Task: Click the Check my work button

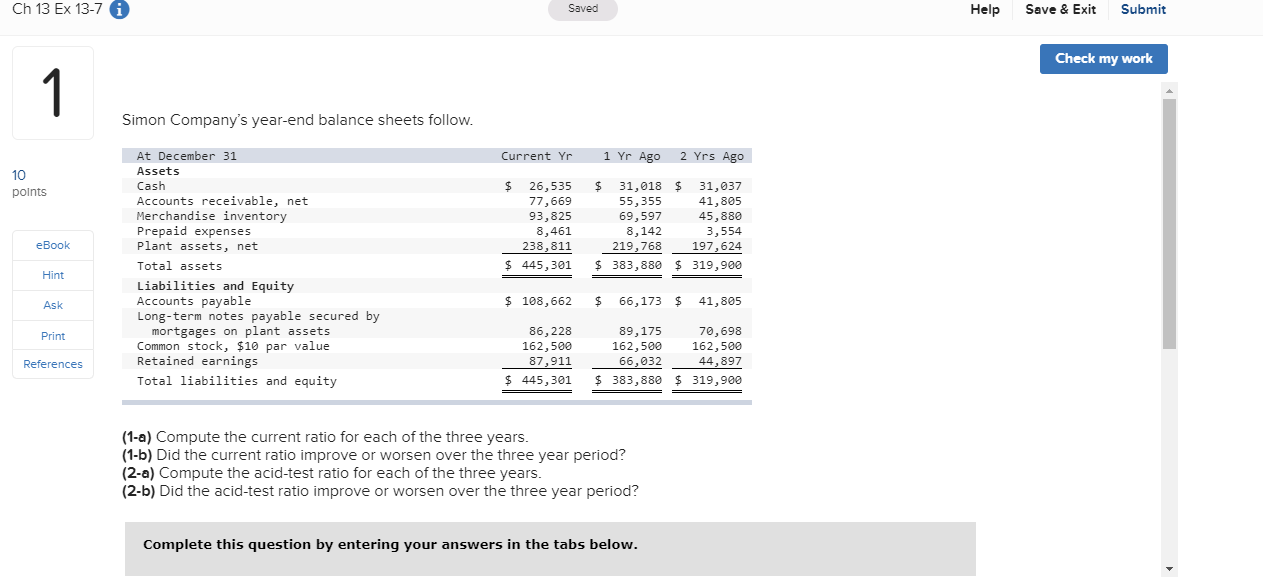Action: click(1103, 58)
